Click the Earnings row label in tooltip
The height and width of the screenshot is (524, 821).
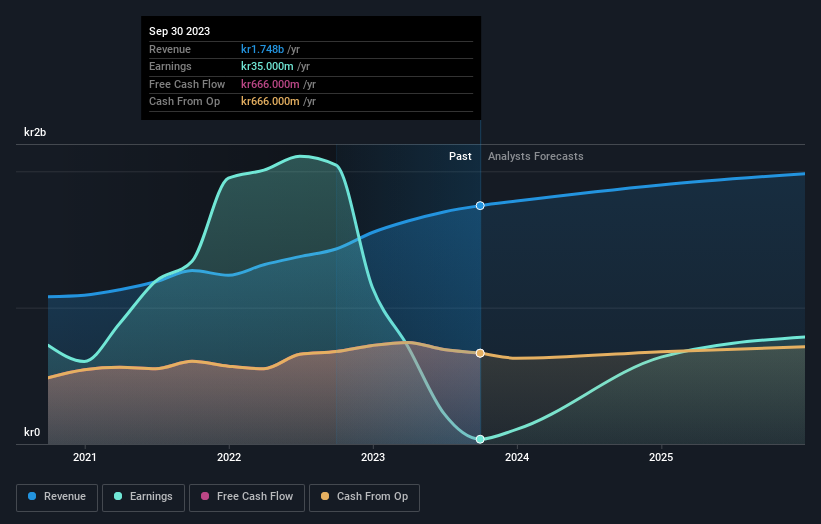[x=170, y=66]
